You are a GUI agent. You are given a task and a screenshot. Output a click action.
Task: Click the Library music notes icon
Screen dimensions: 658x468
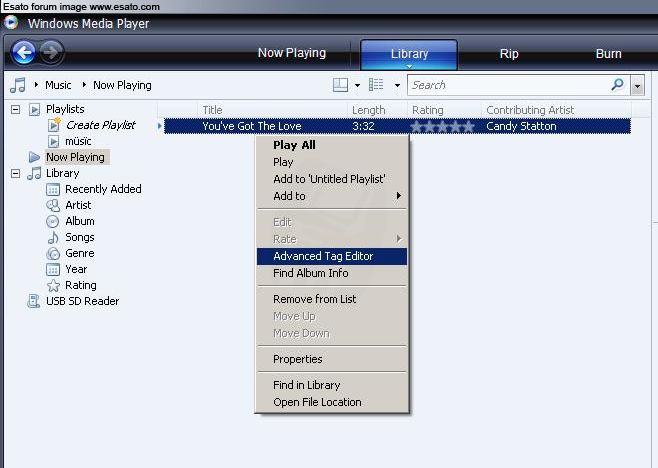[x=34, y=173]
